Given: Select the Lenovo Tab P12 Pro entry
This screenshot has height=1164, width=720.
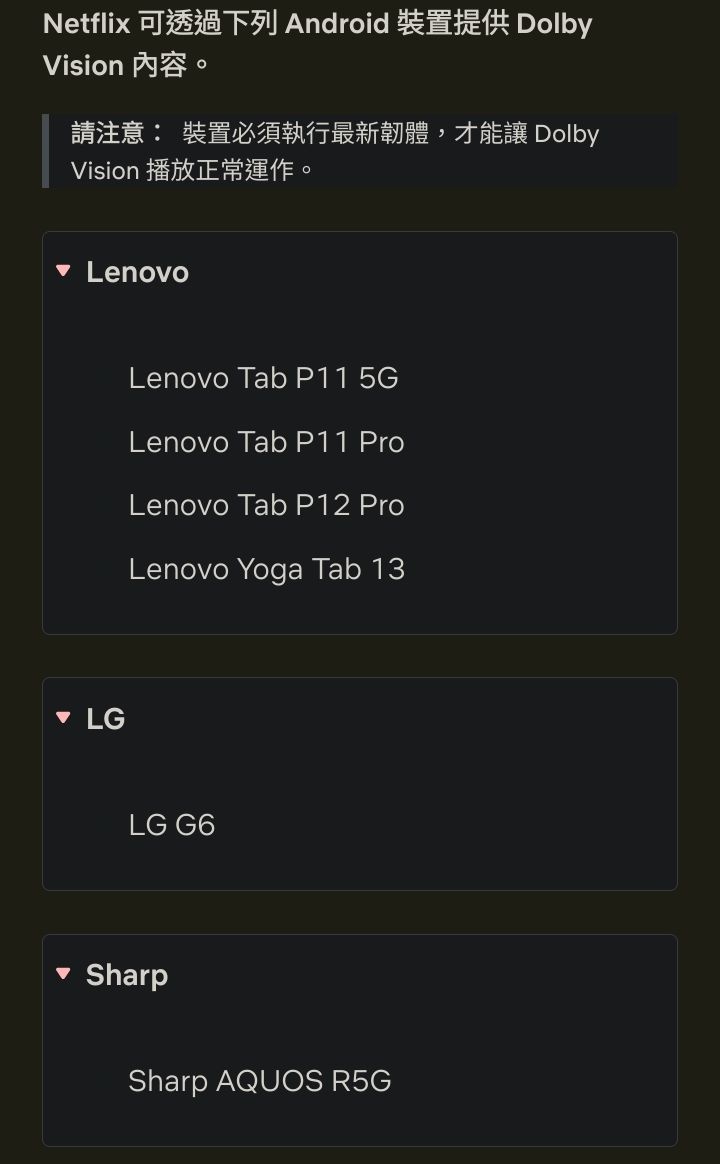Looking at the screenshot, I should (x=266, y=505).
